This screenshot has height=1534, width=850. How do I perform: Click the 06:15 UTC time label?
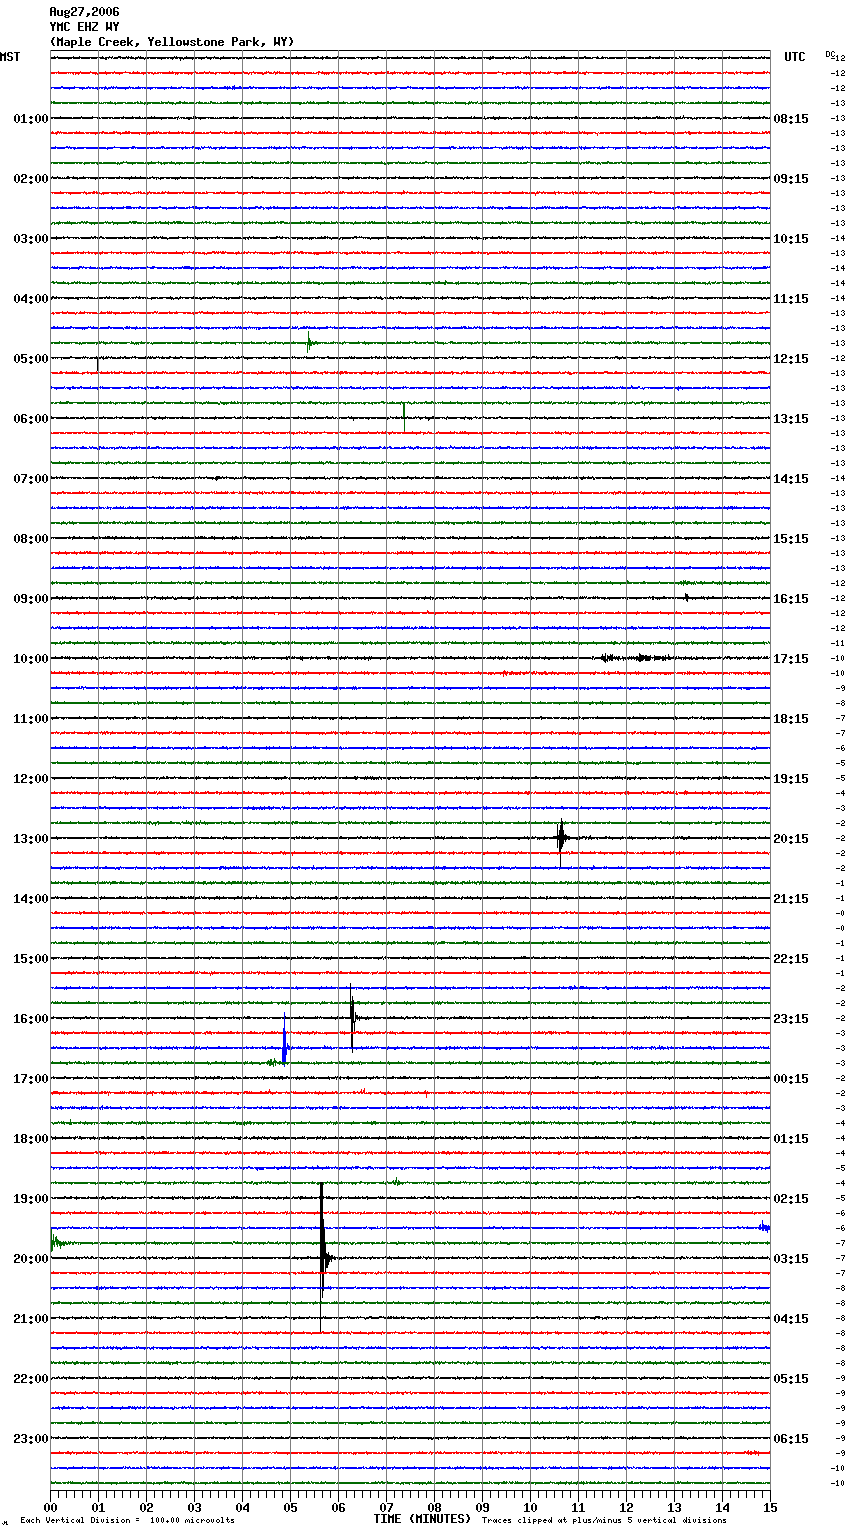(791, 1439)
